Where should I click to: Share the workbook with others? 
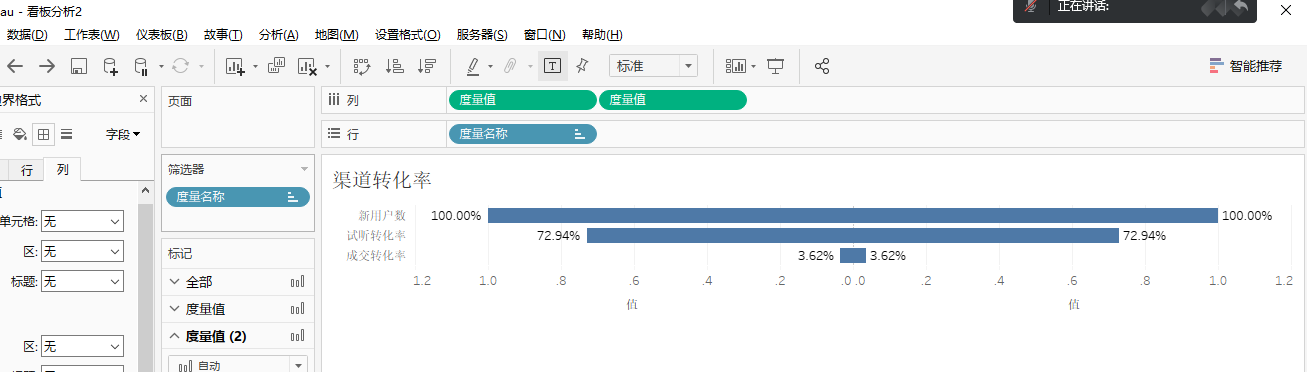pyautogui.click(x=822, y=66)
